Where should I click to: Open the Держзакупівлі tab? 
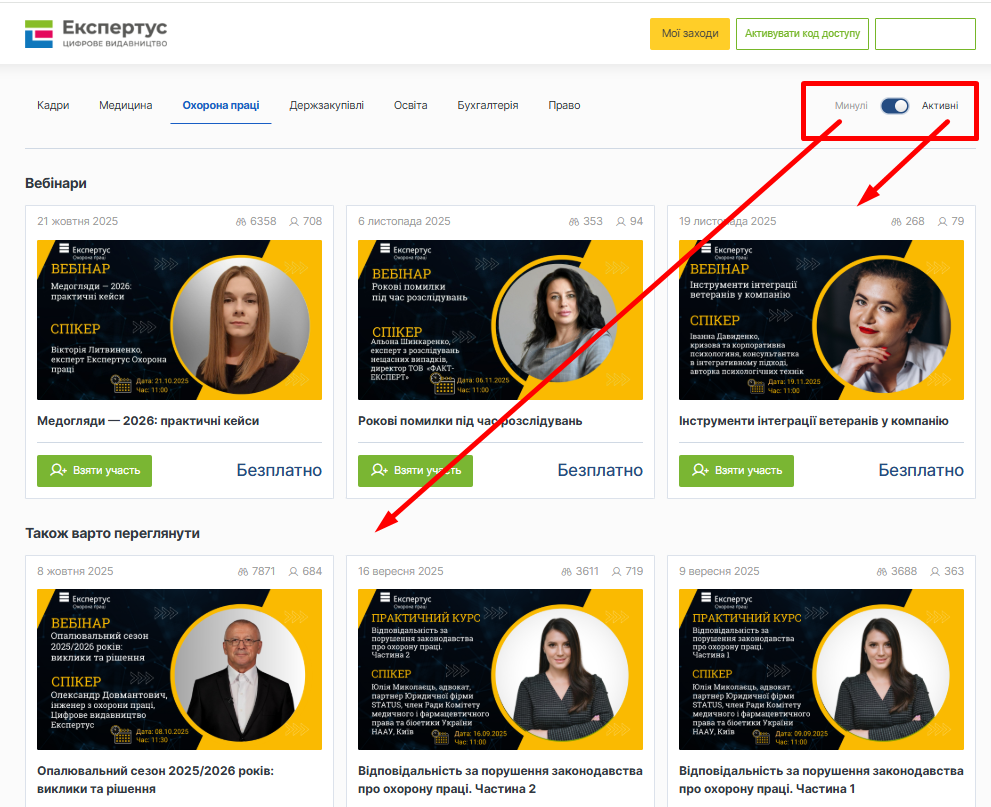pyautogui.click(x=326, y=106)
